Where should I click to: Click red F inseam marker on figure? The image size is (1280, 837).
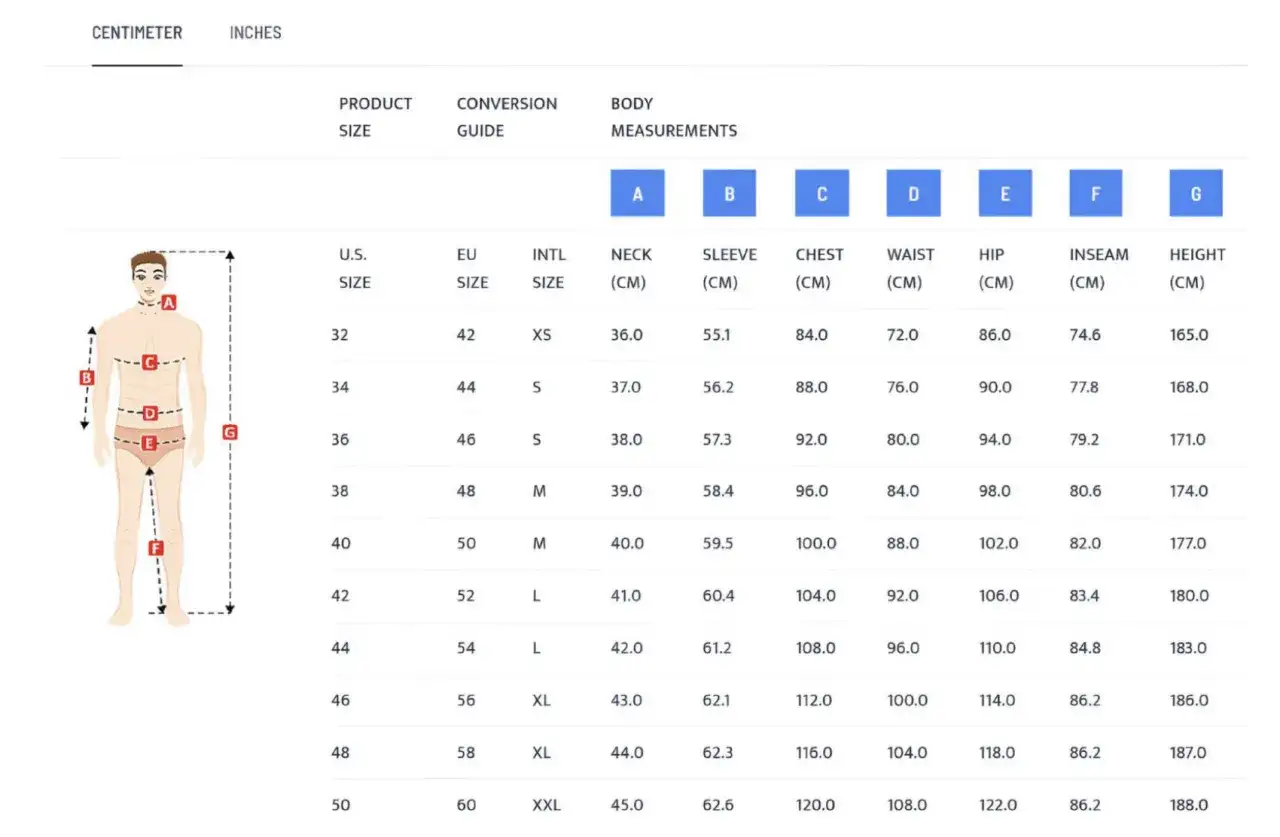point(155,548)
